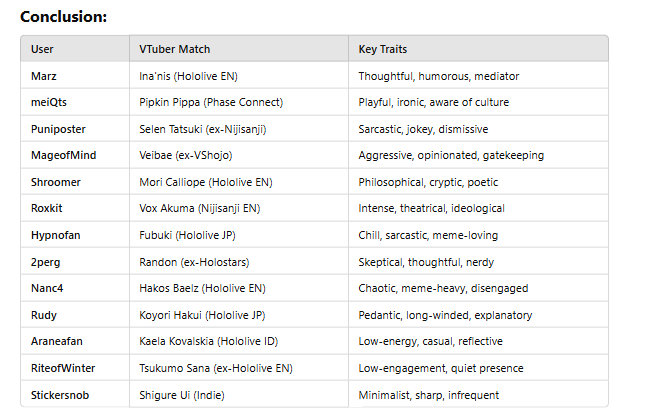This screenshot has width=666, height=416.
Task: Click the Conclusion heading
Action: coord(63,17)
